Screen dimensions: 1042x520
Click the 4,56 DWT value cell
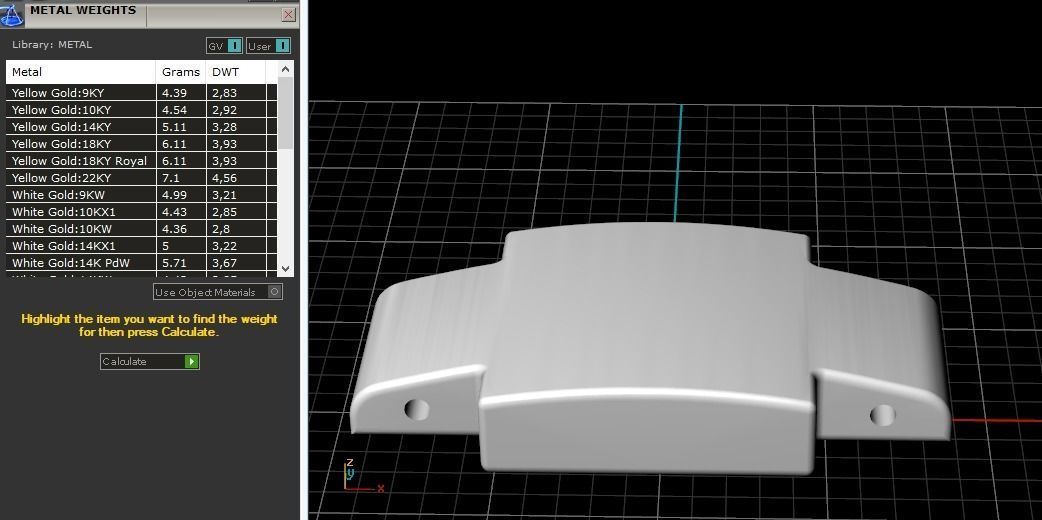click(x=236, y=178)
